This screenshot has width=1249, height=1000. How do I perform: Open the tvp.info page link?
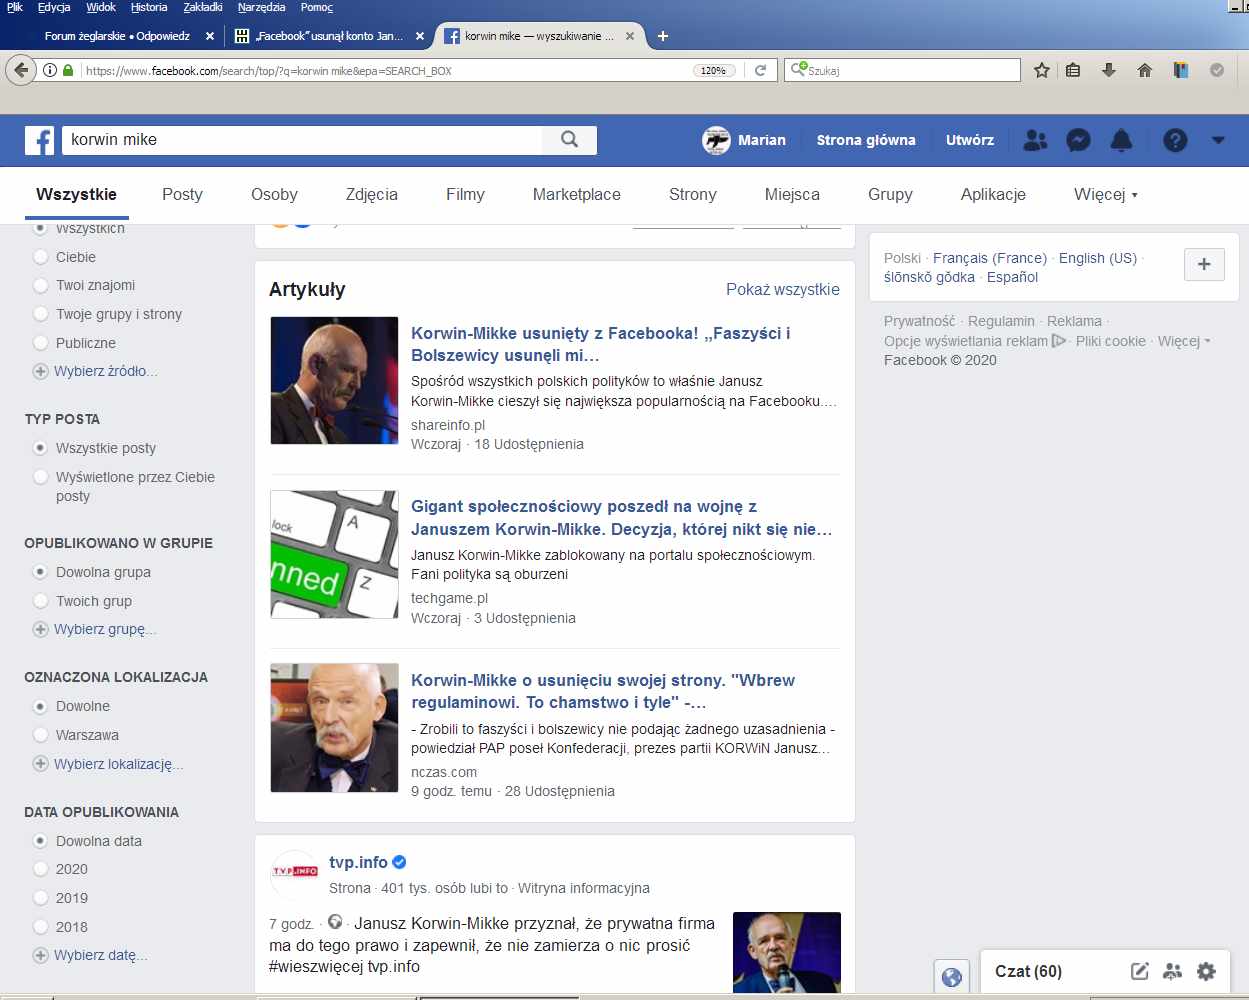358,862
